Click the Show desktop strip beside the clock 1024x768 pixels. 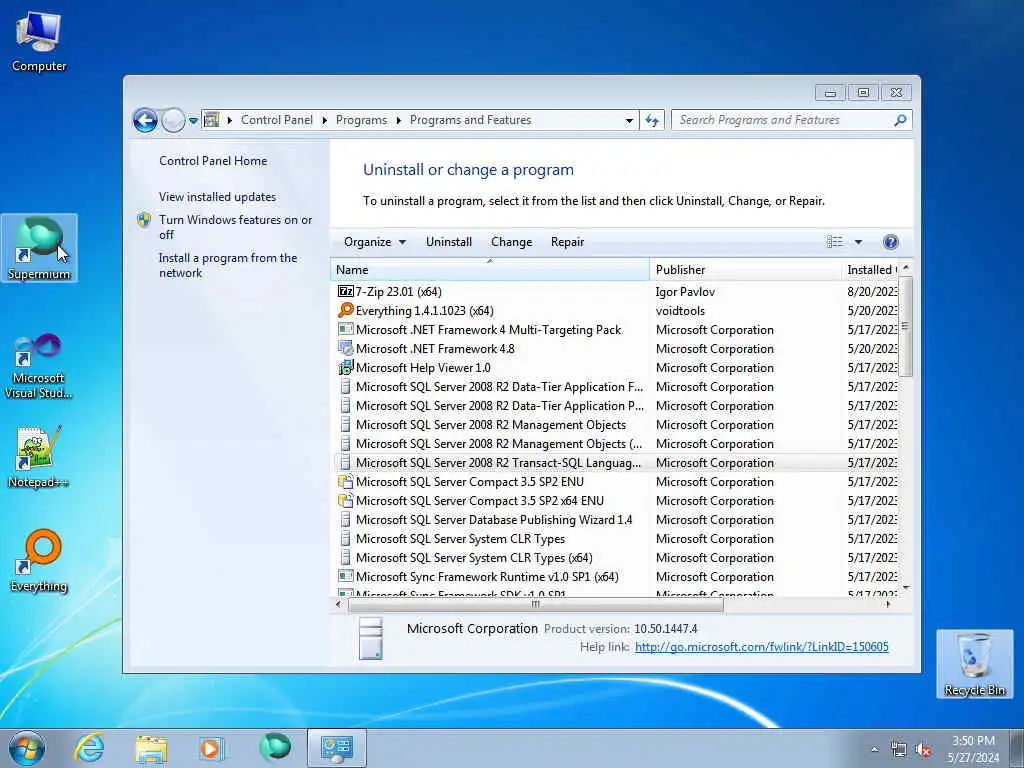1016,749
